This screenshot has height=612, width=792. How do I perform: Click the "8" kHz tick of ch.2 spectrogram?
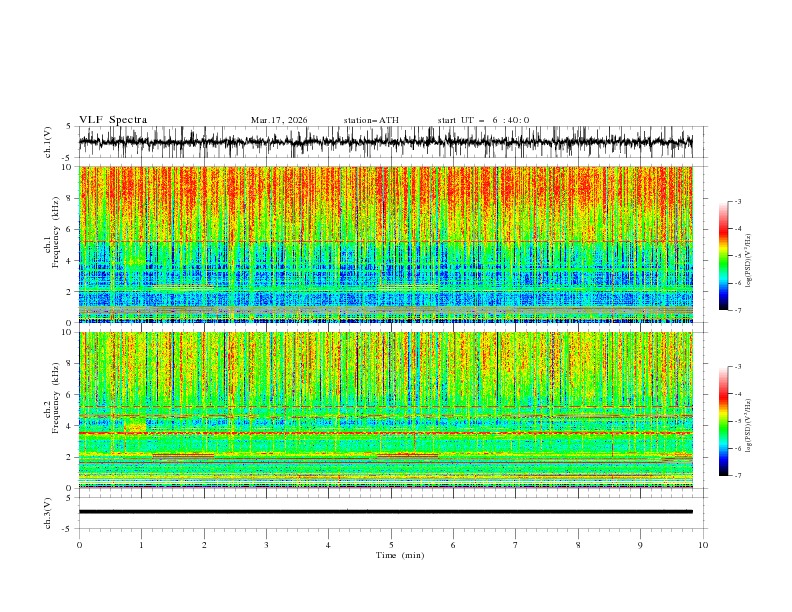tap(69, 364)
